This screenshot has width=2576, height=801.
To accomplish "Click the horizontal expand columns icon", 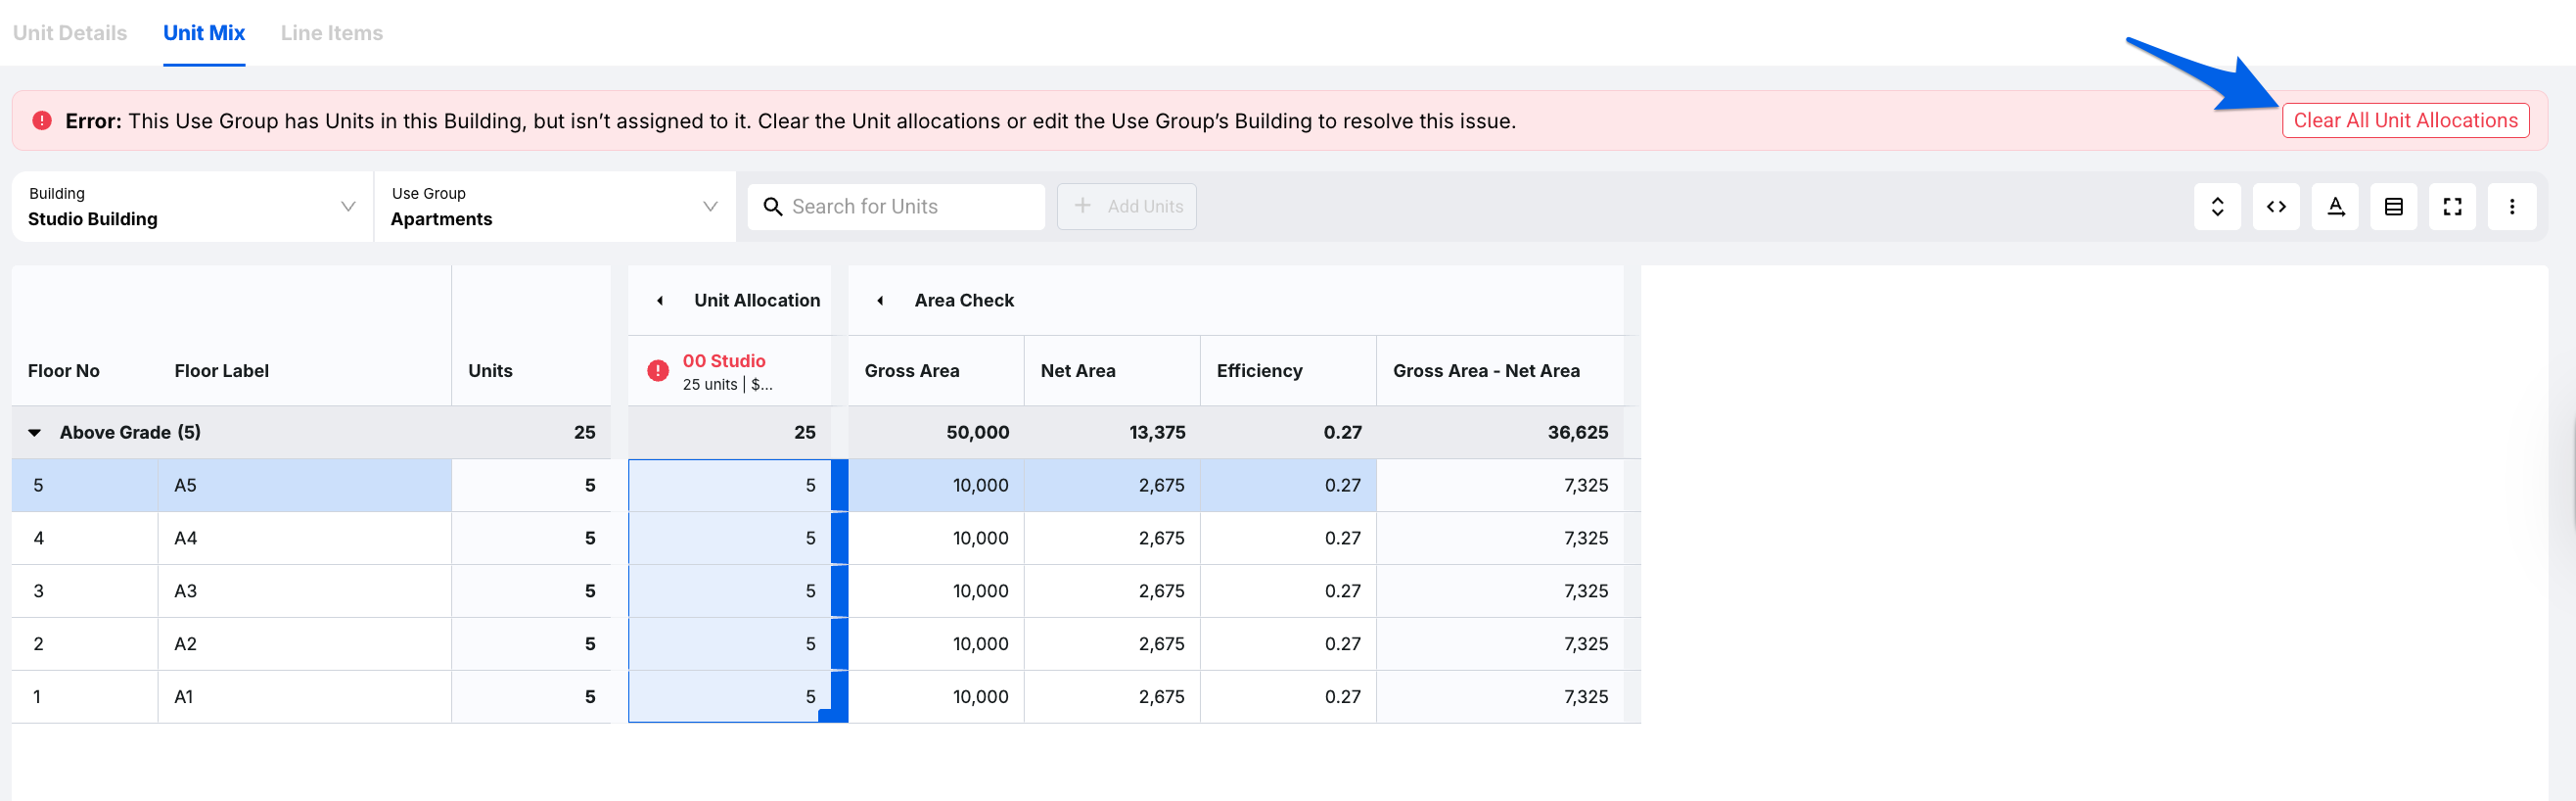I will pos(2275,207).
